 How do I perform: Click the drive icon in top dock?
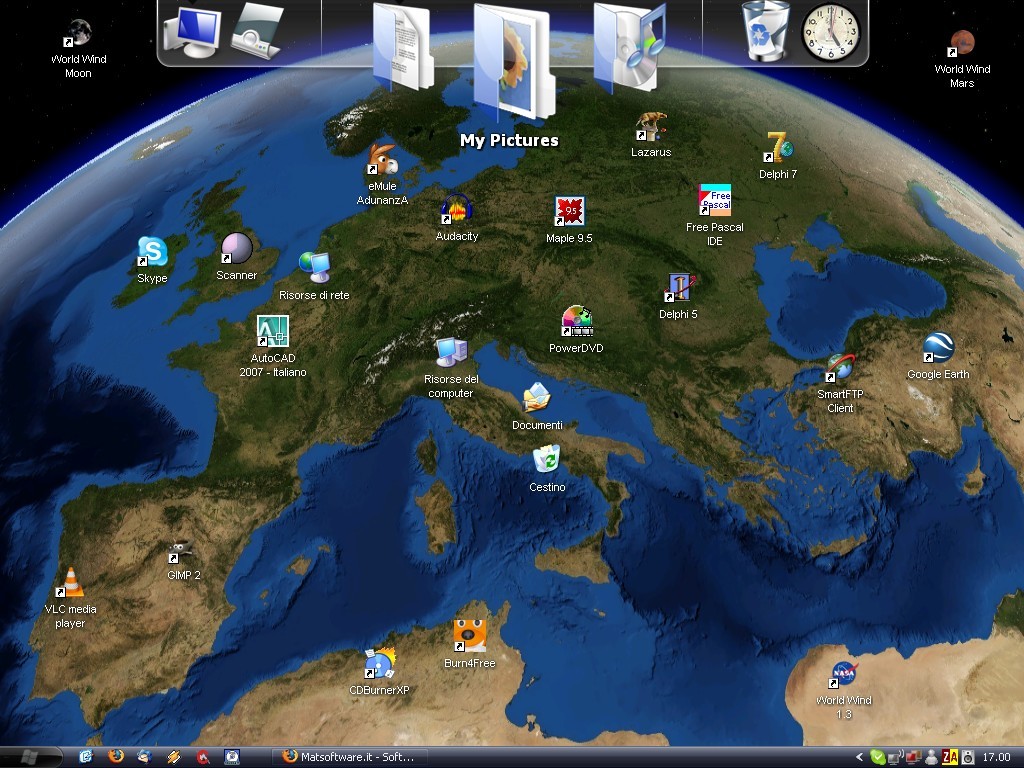[257, 31]
